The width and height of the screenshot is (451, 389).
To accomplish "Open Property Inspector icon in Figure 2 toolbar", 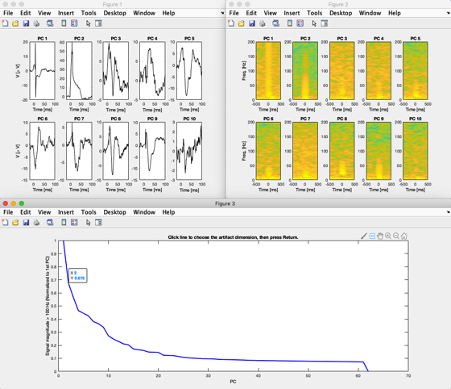I will click(324, 23).
